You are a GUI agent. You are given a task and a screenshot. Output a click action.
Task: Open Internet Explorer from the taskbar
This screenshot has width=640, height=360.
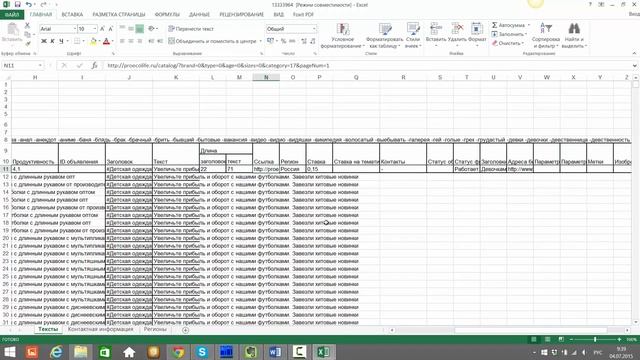click(x=56, y=352)
